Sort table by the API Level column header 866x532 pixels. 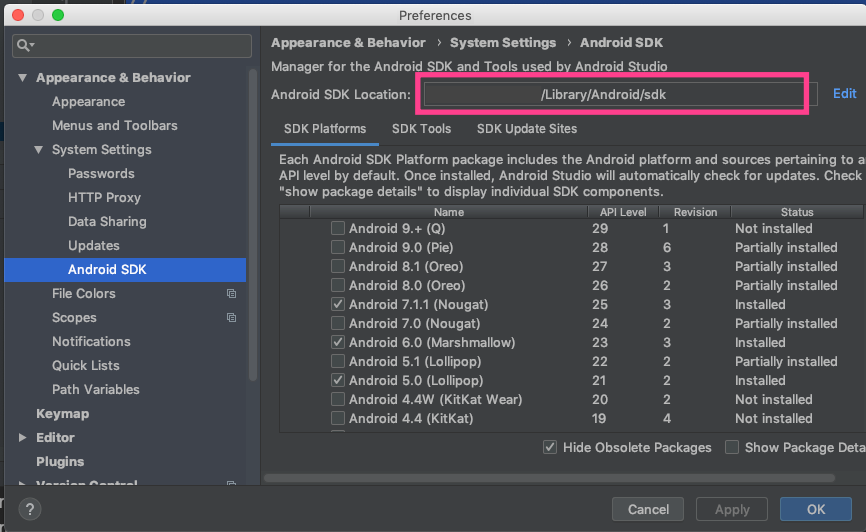(623, 212)
